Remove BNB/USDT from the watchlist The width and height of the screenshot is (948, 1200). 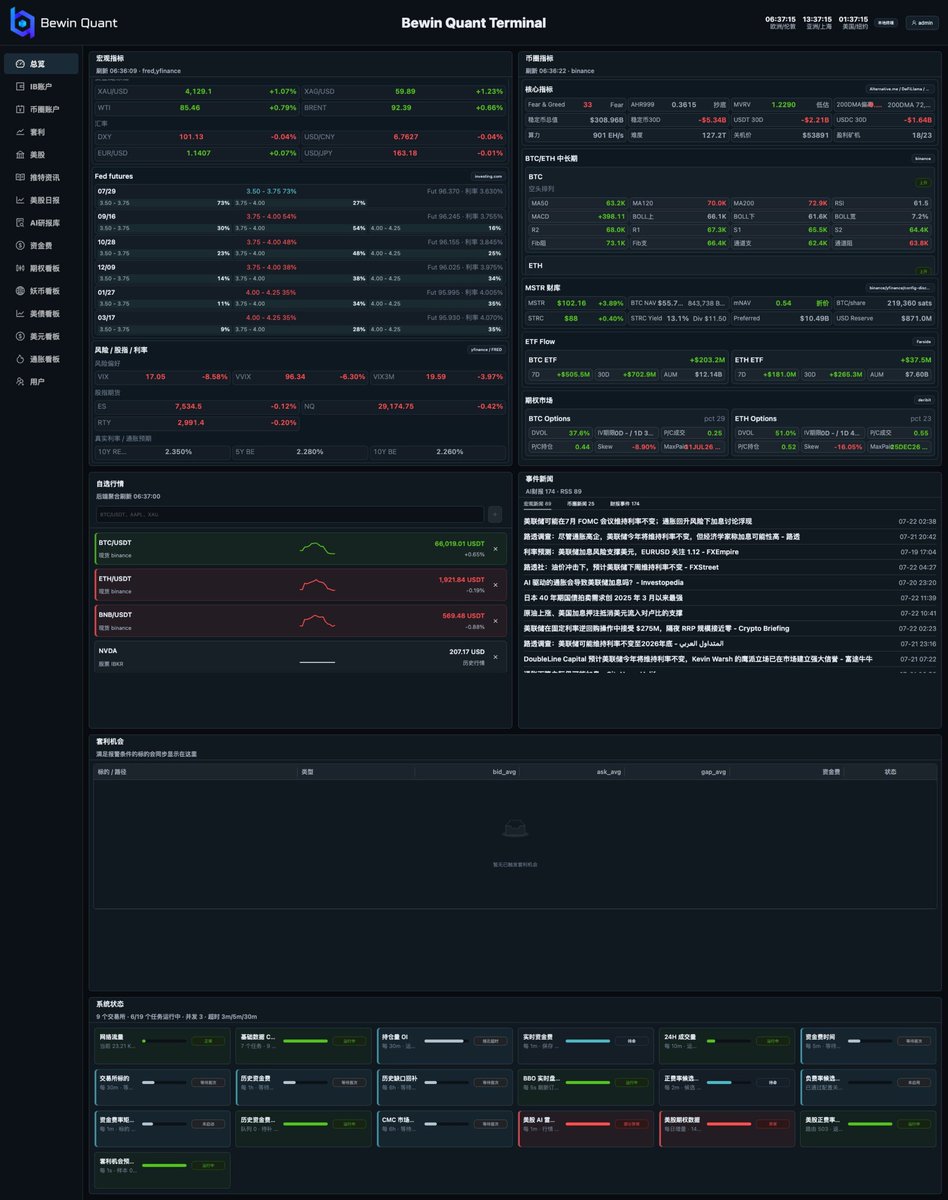[x=495, y=621]
